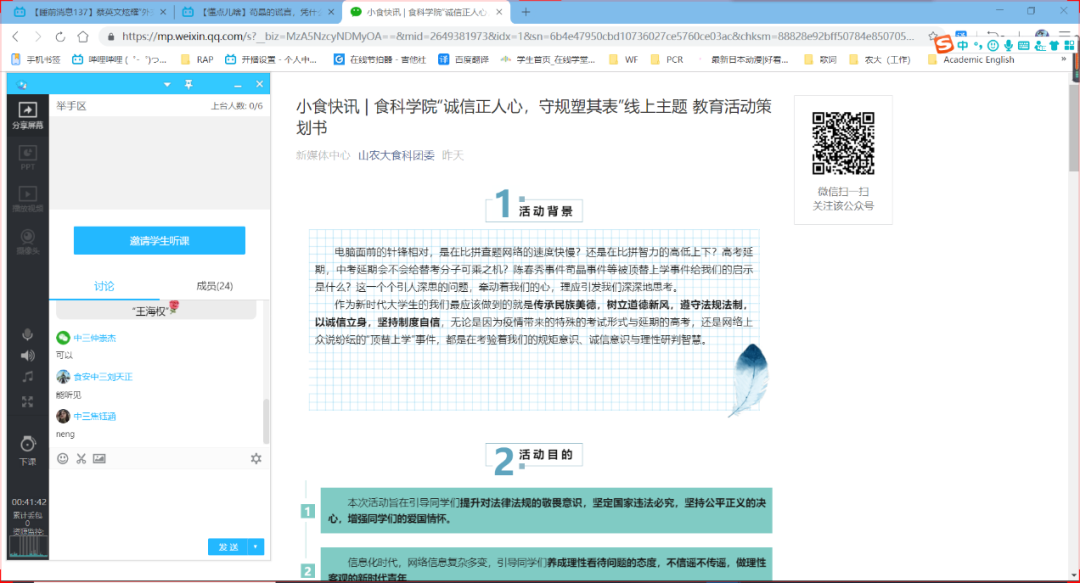Click the 播放视频 play video icon
The width and height of the screenshot is (1080, 583).
[x=28, y=198]
